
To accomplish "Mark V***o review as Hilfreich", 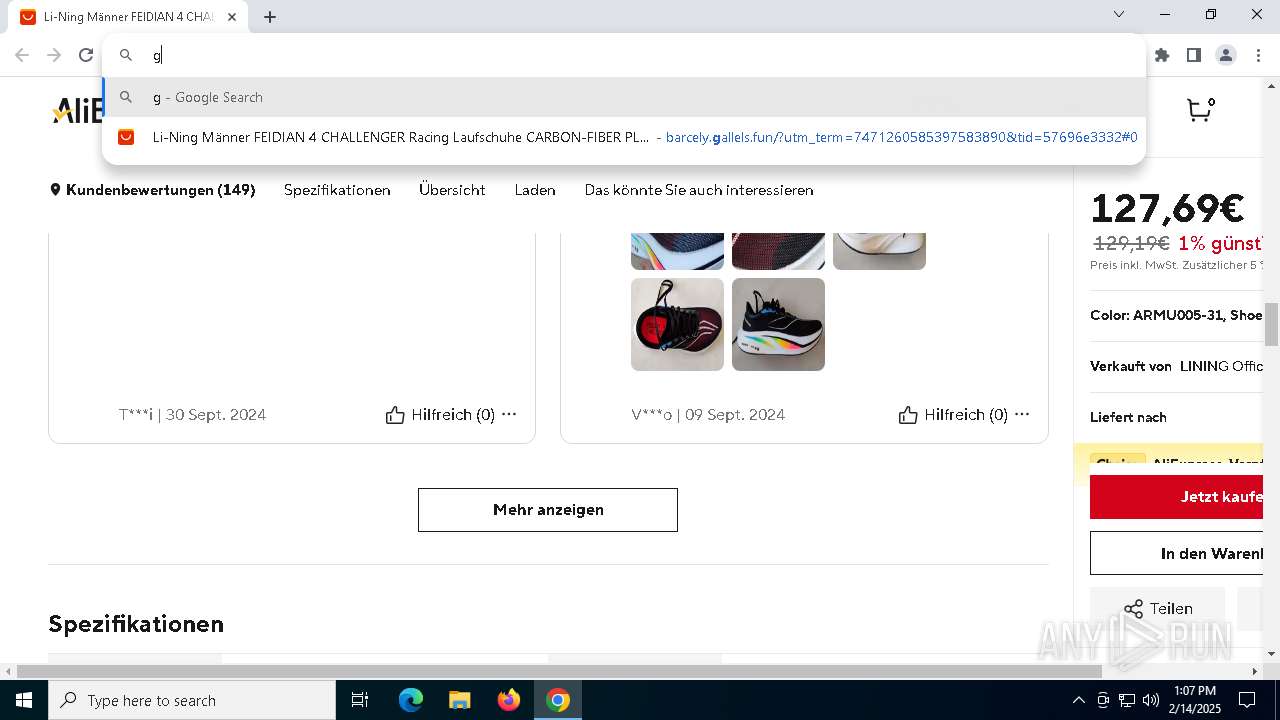I will (953, 415).
